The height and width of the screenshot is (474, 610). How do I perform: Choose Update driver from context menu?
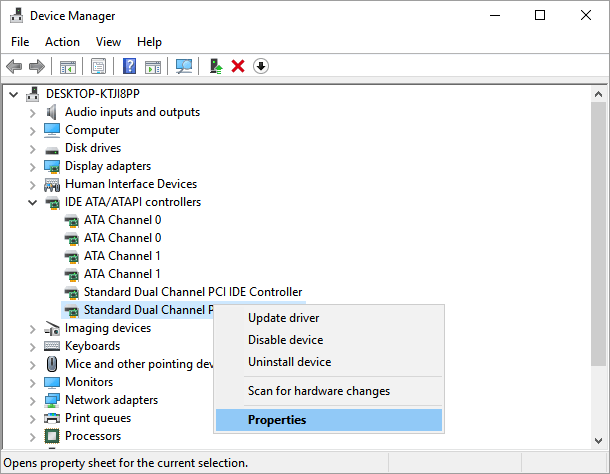(x=284, y=318)
